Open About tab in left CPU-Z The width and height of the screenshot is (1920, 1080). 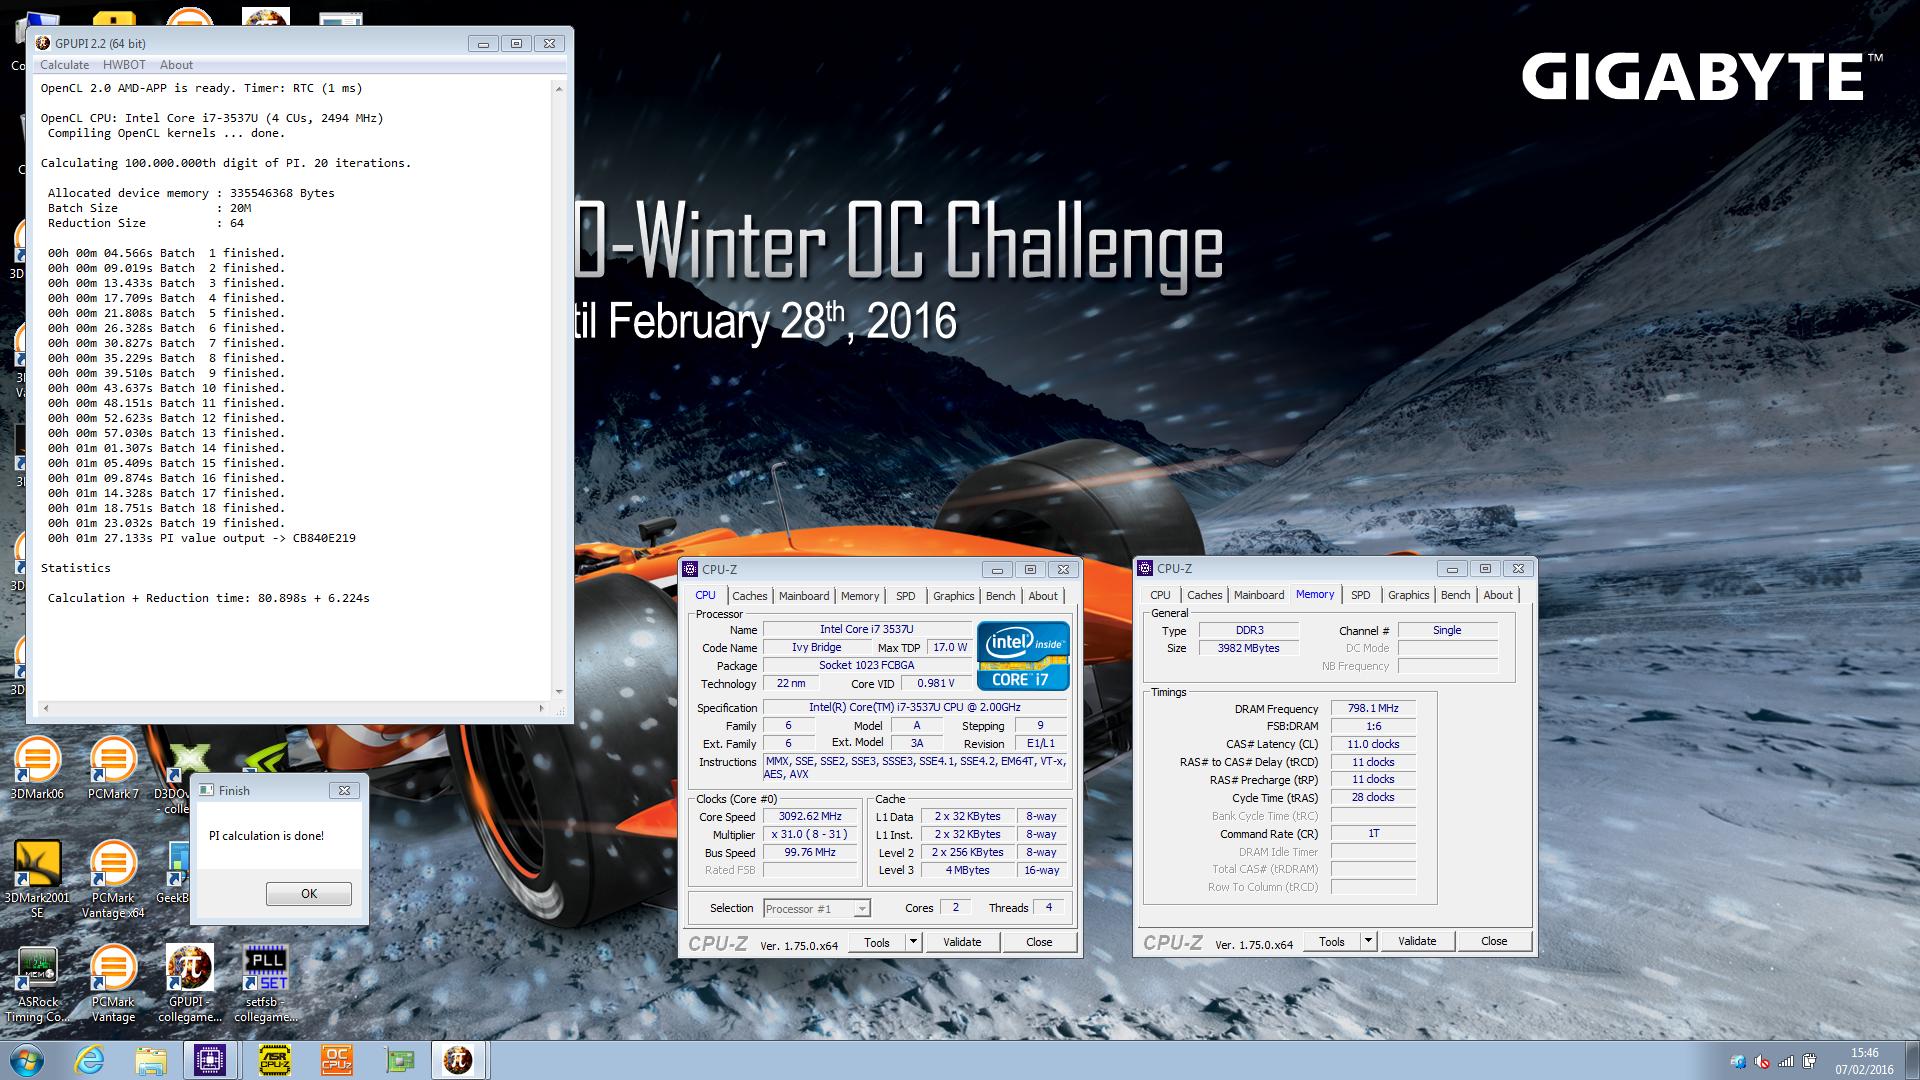point(1043,595)
